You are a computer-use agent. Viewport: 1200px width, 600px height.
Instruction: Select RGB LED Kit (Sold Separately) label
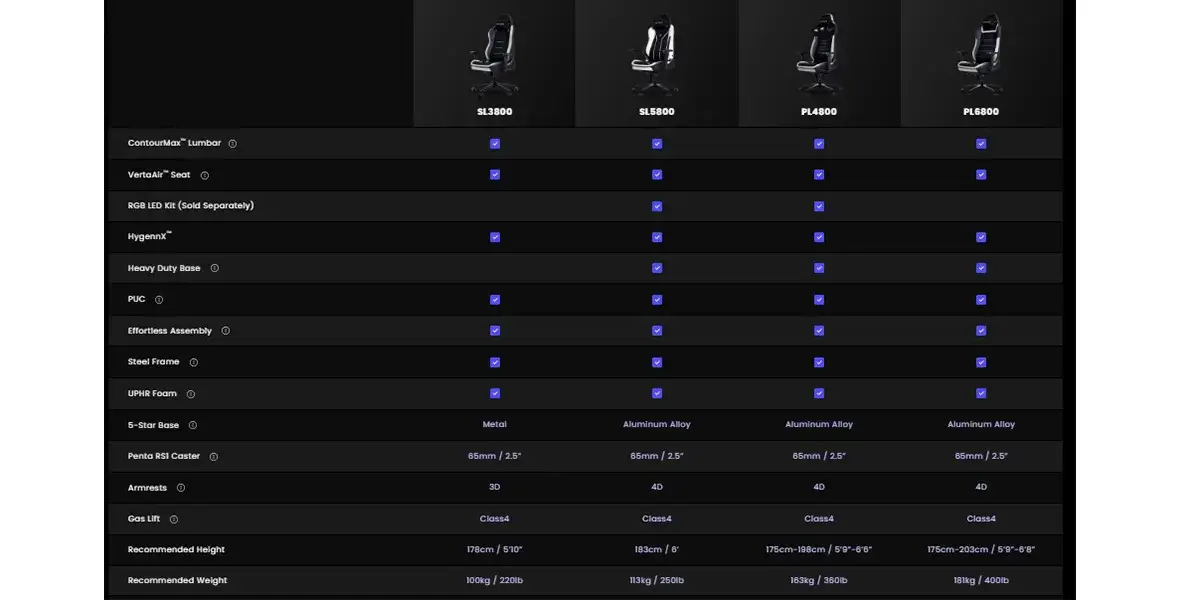point(191,206)
